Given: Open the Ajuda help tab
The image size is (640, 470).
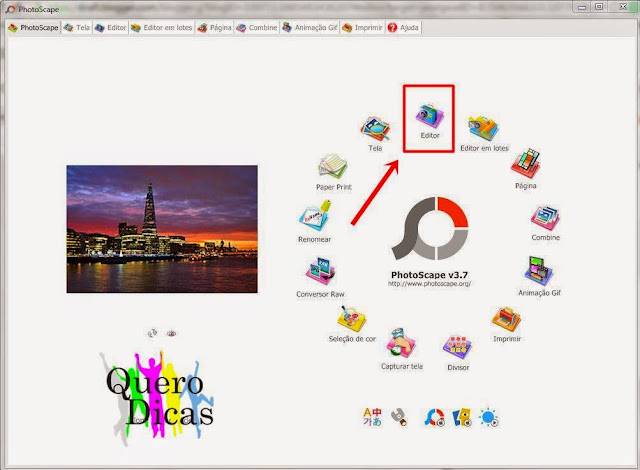Looking at the screenshot, I should [x=403, y=28].
